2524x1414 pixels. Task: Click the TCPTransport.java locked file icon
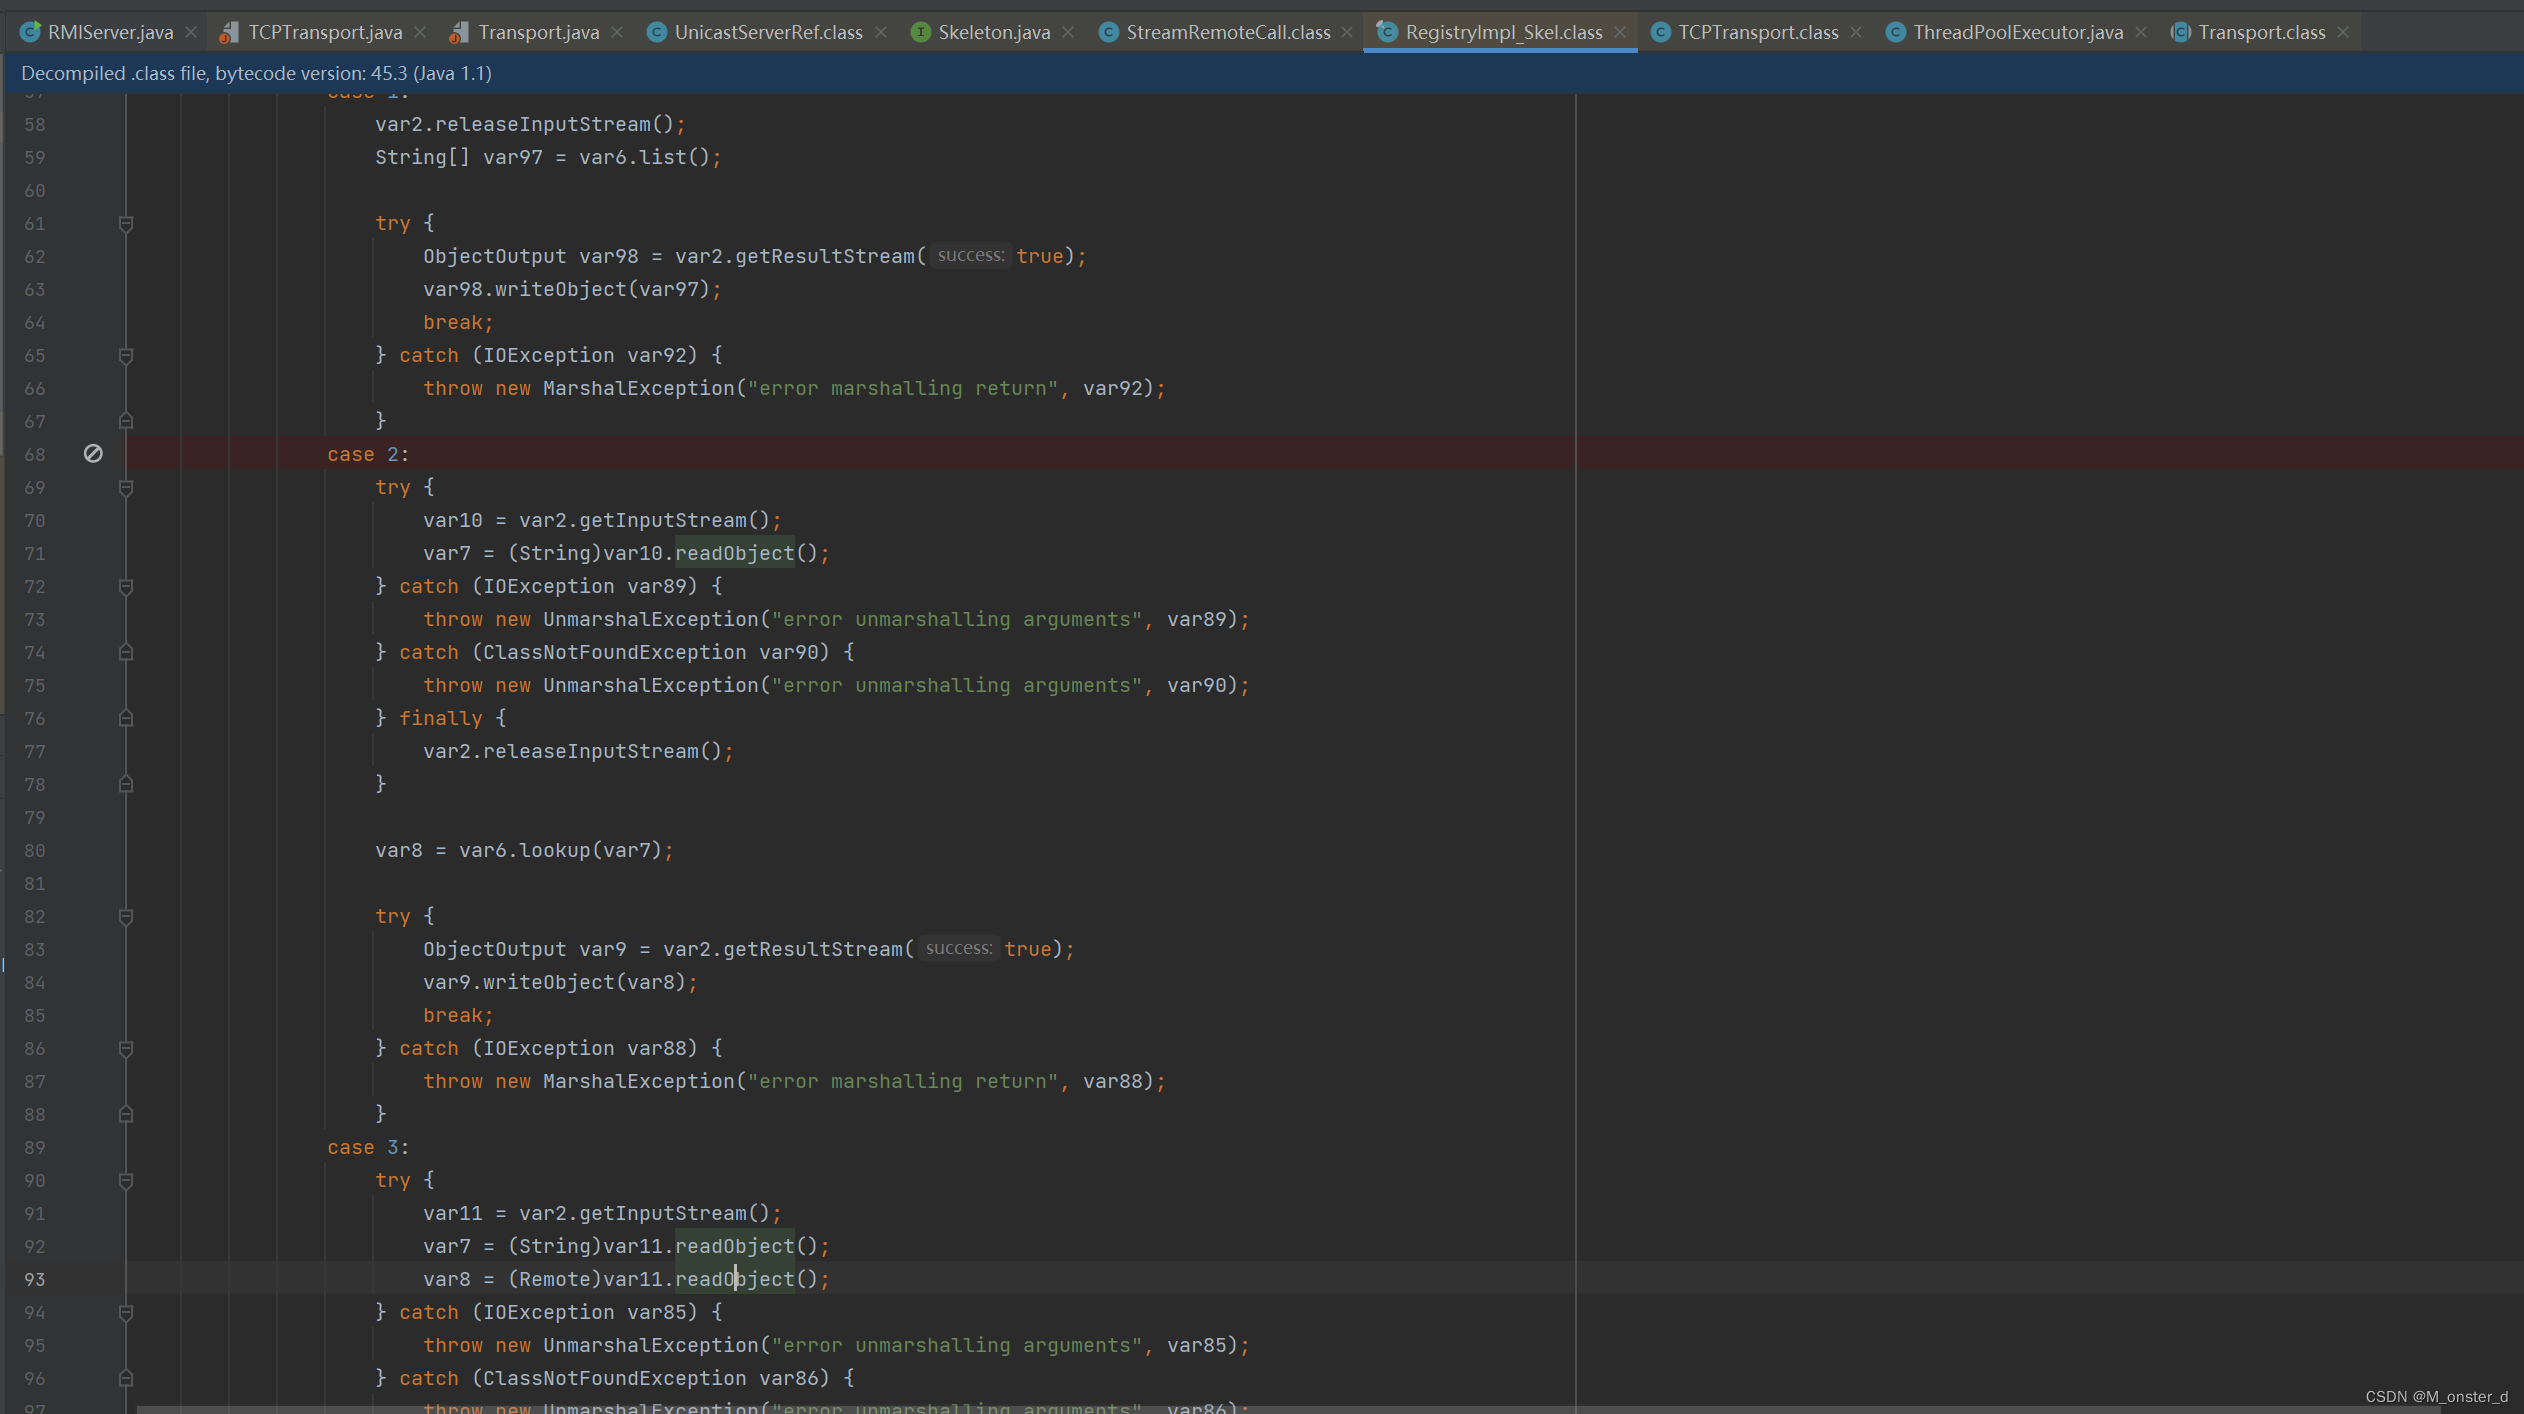coord(229,32)
